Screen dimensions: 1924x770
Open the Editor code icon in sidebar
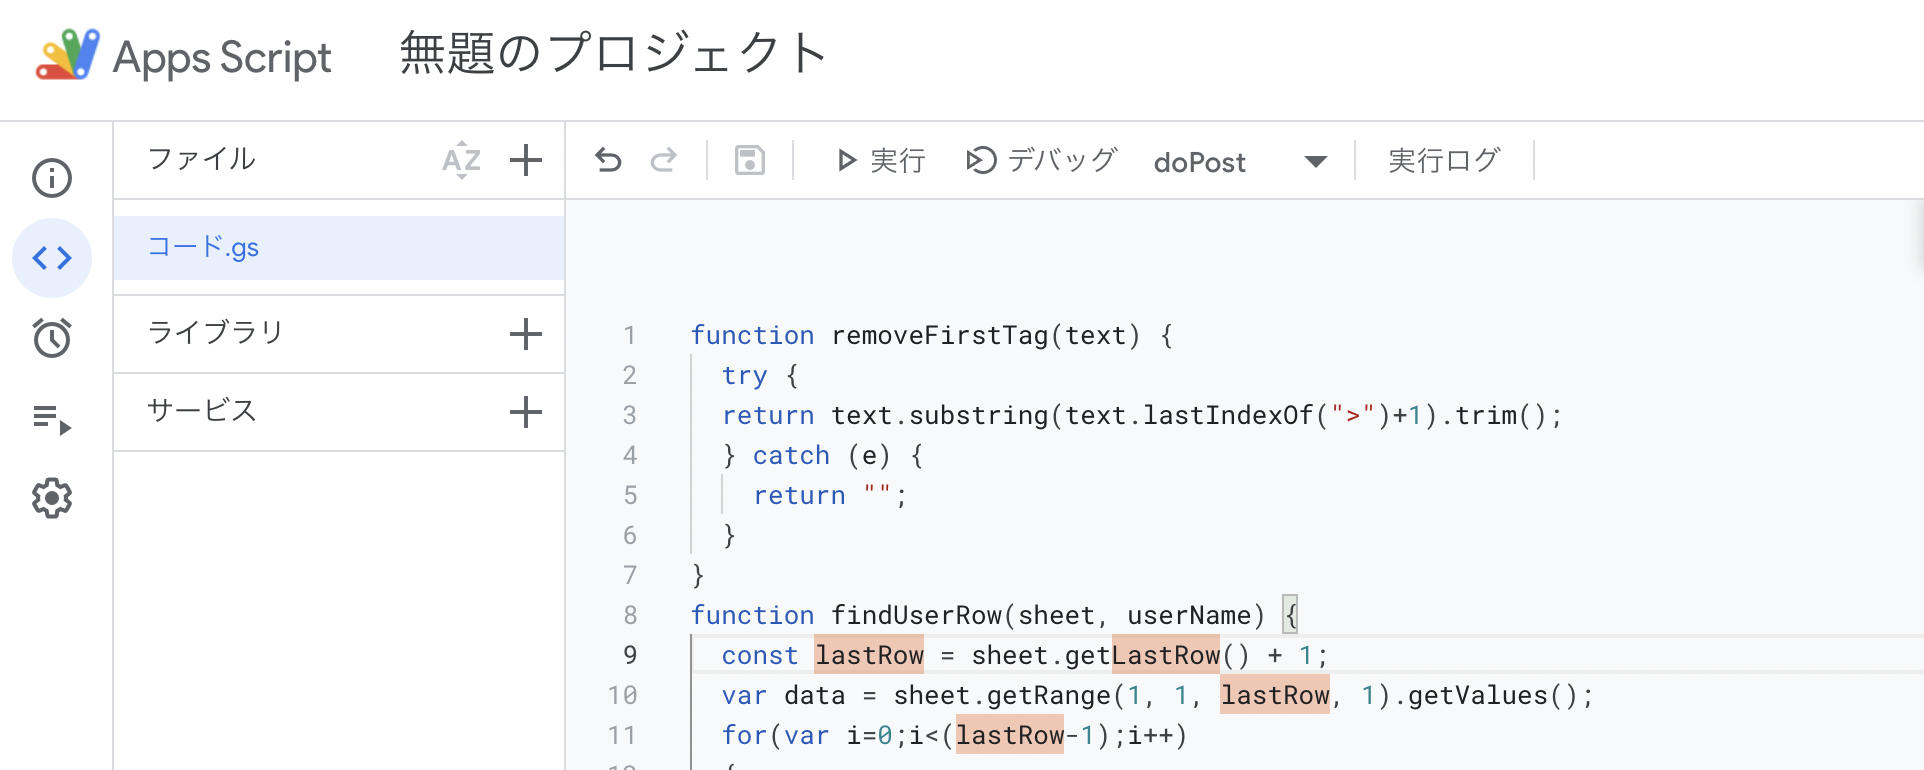tap(52, 258)
